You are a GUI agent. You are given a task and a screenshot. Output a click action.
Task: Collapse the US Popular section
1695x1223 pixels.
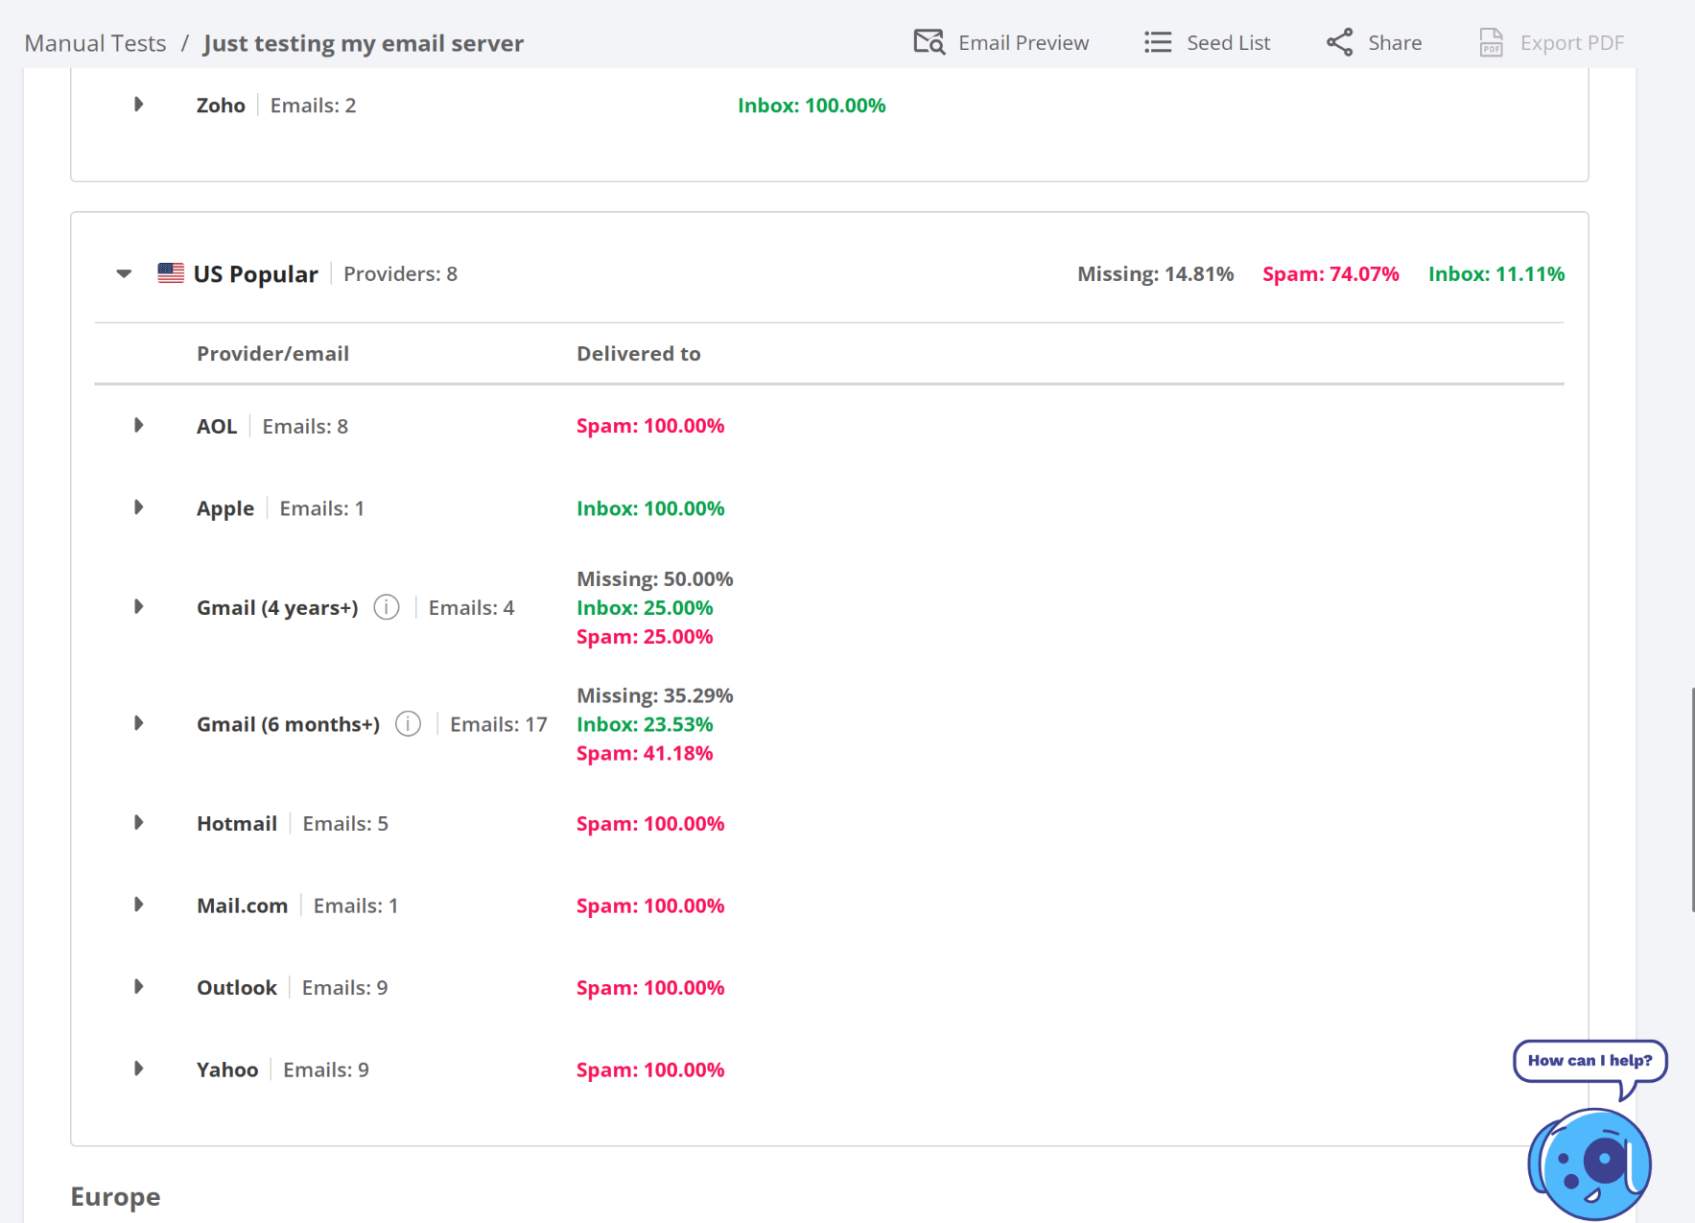[124, 273]
